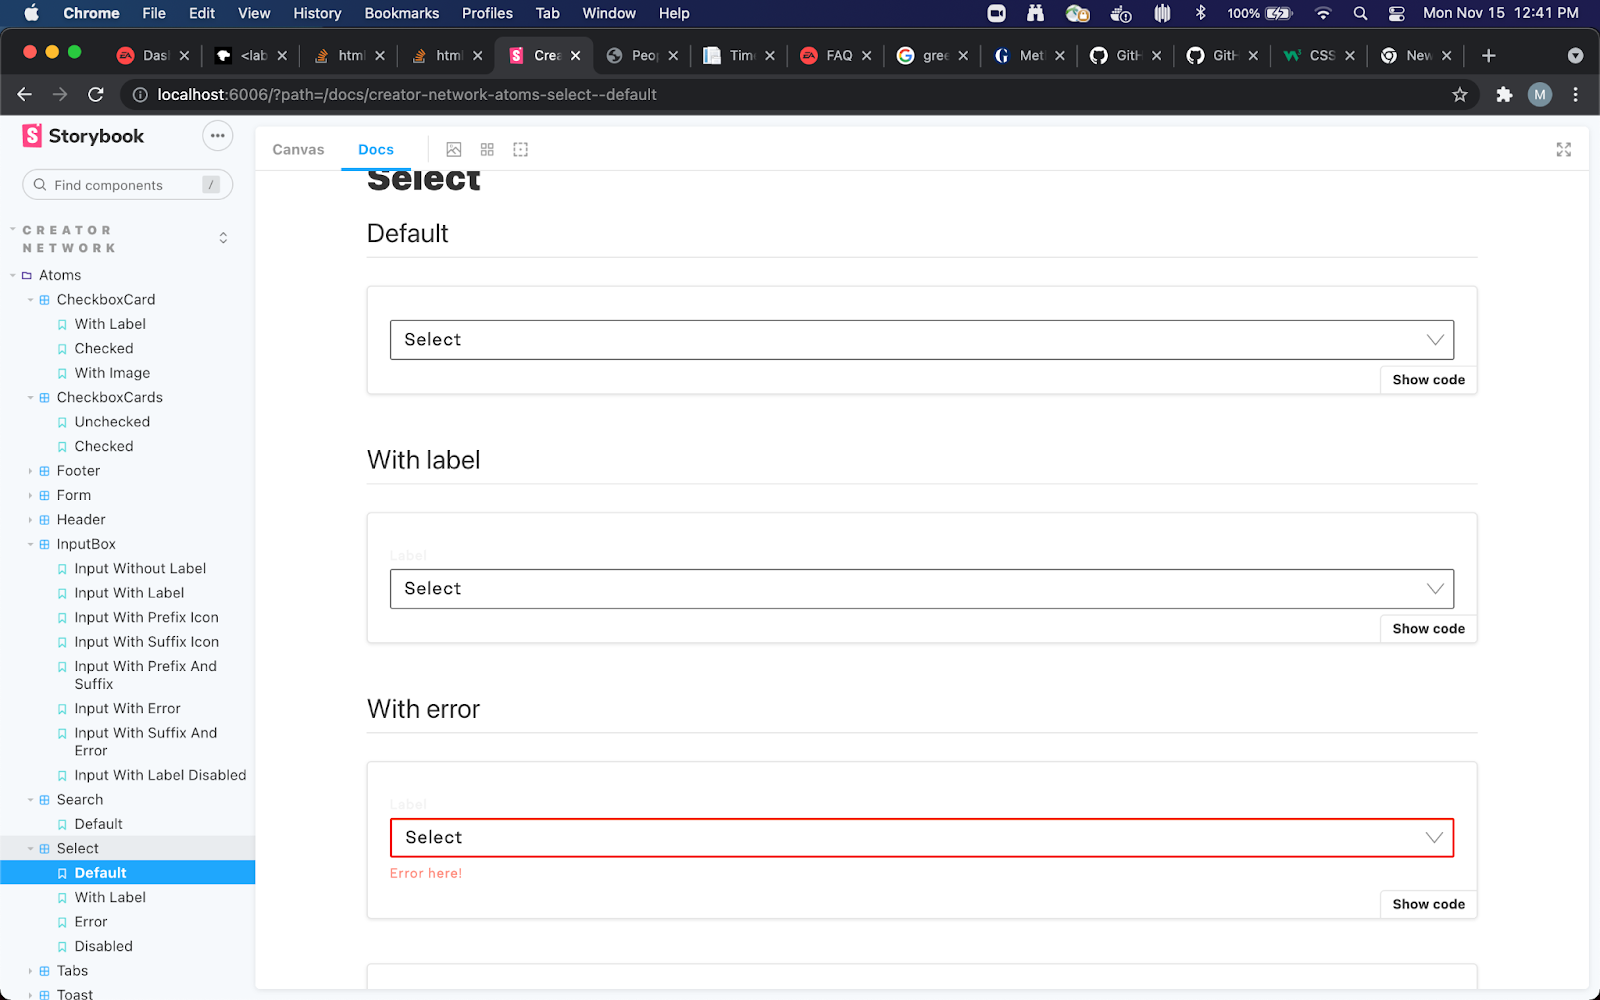Expand the Form component
The width and height of the screenshot is (1600, 1000).
[x=73, y=495]
